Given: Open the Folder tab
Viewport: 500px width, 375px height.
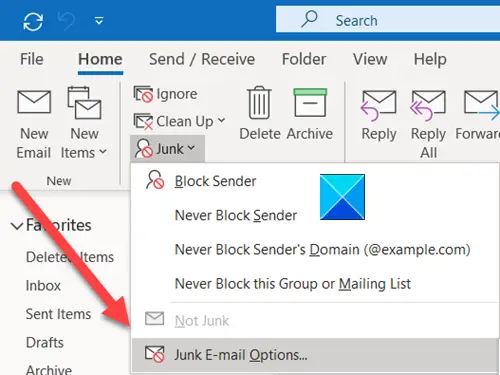Looking at the screenshot, I should click(304, 59).
